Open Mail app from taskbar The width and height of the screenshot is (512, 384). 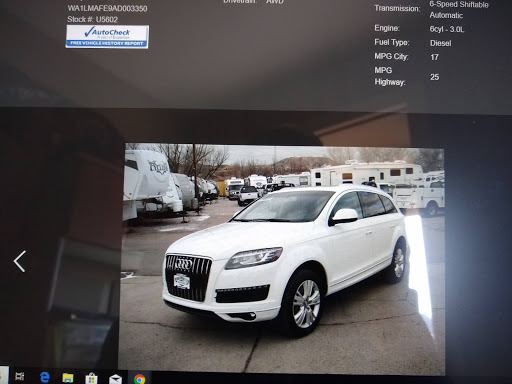click(x=115, y=379)
